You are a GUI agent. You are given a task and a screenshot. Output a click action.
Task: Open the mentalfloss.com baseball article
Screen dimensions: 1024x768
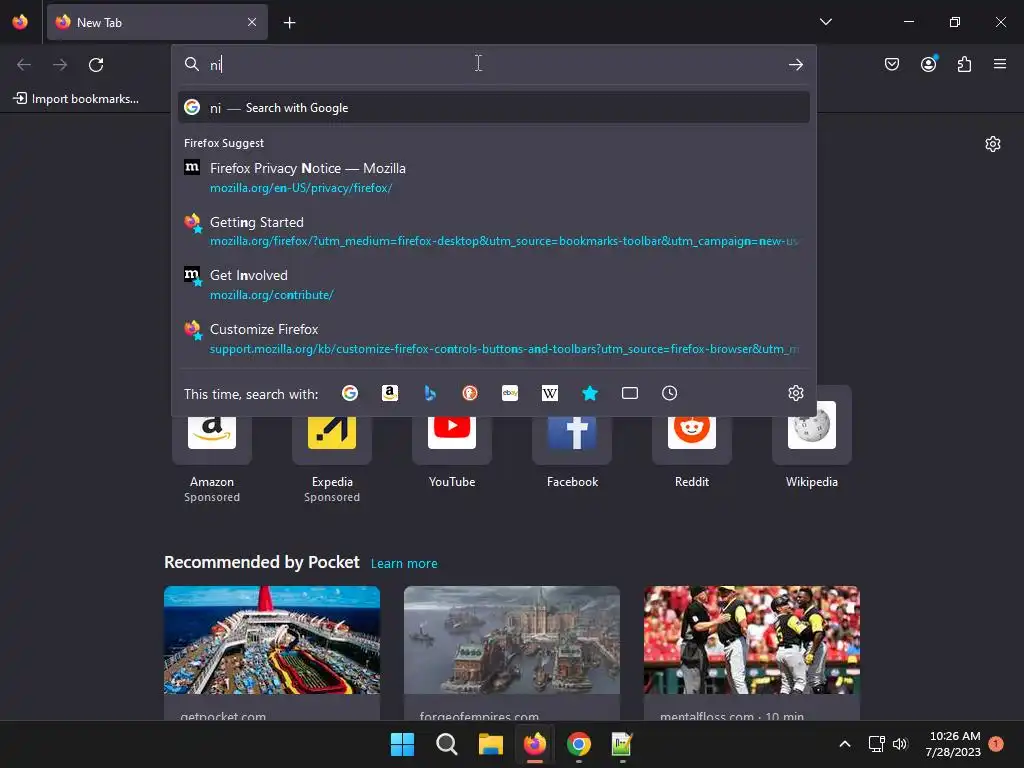tap(752, 653)
